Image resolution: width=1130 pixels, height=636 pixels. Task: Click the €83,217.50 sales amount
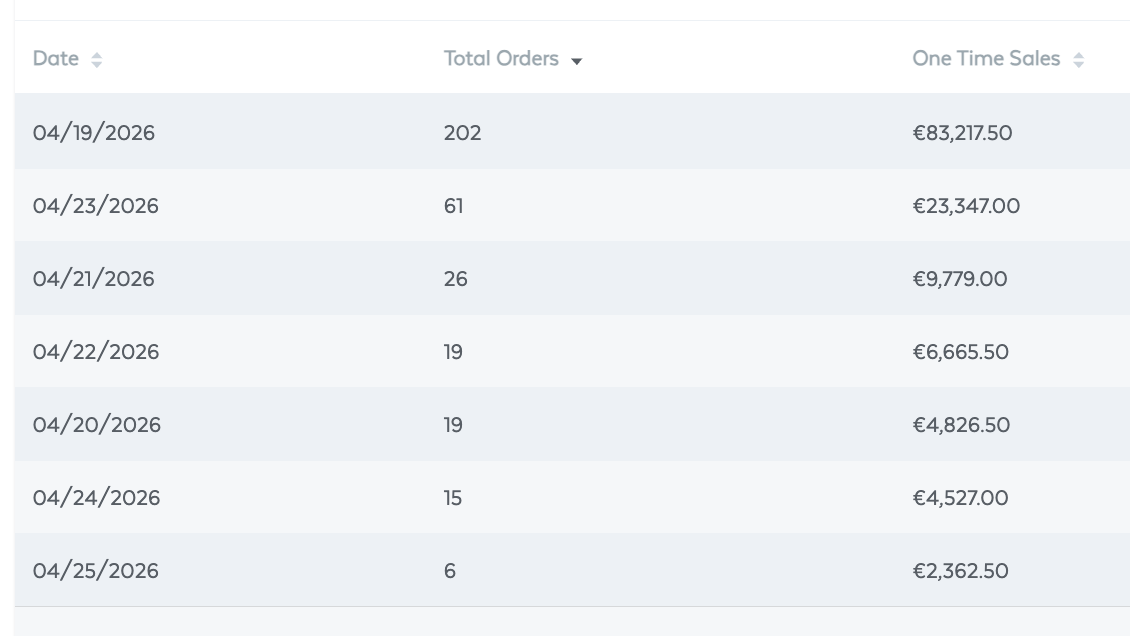point(962,133)
